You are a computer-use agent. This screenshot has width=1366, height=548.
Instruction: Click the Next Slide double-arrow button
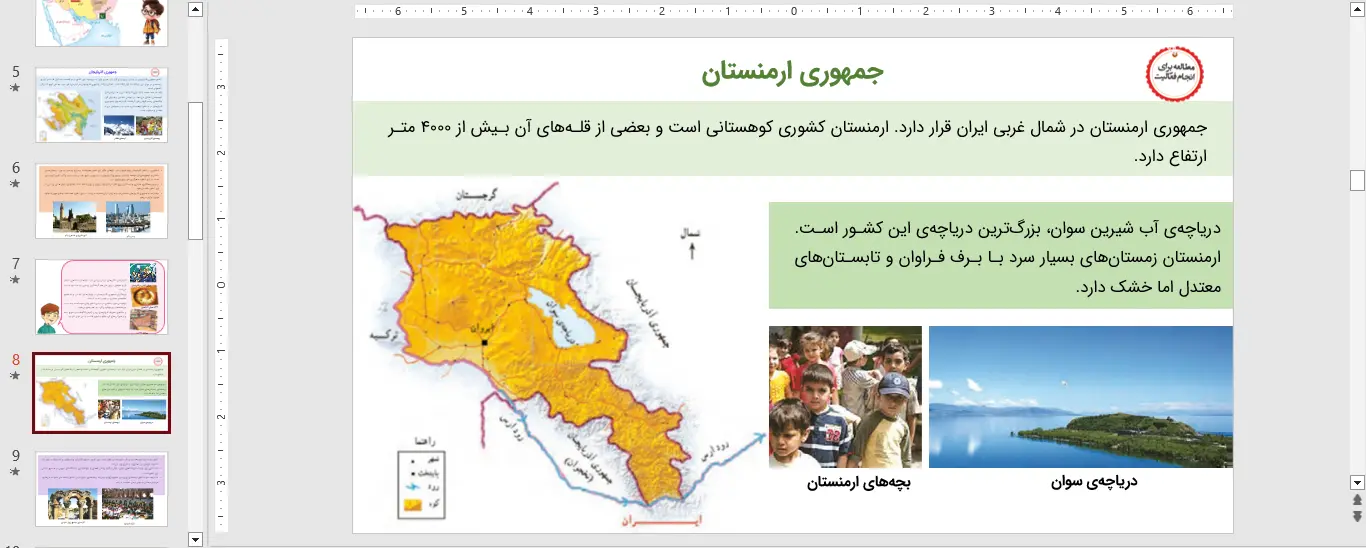tap(1357, 516)
